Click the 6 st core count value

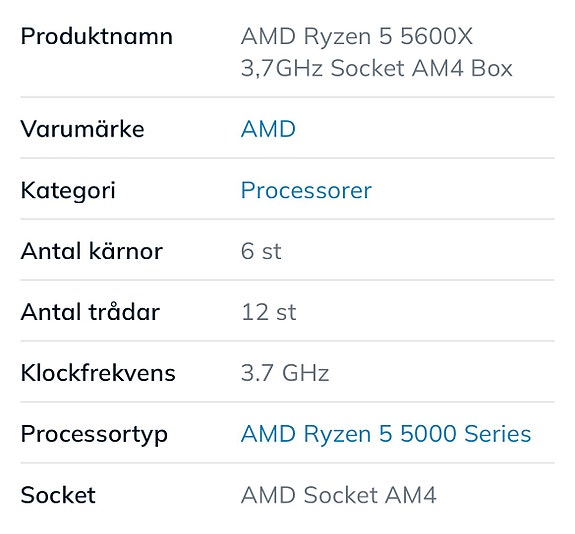(261, 251)
